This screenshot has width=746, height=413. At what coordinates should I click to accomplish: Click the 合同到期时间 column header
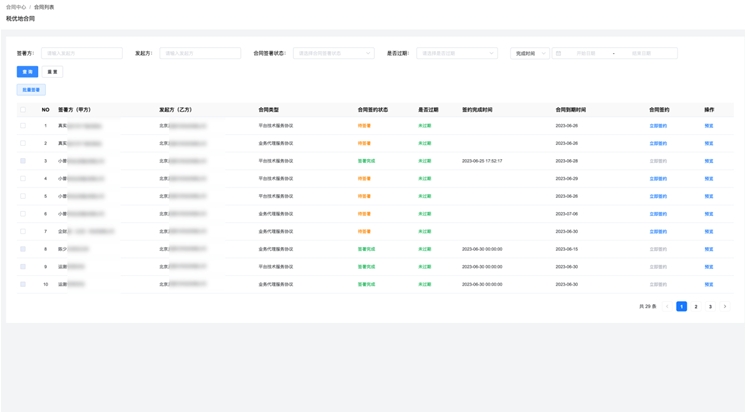pyautogui.click(x=571, y=110)
